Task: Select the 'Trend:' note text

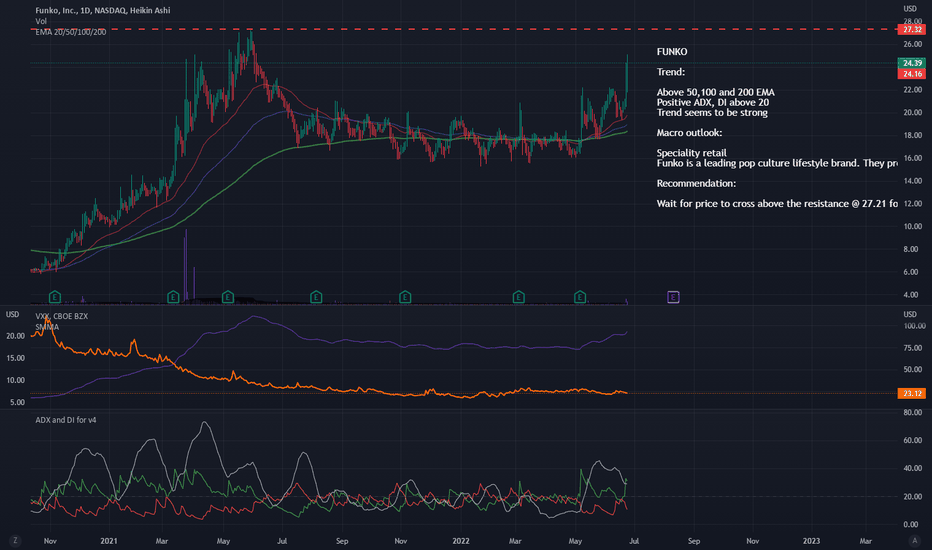Action: [670, 72]
